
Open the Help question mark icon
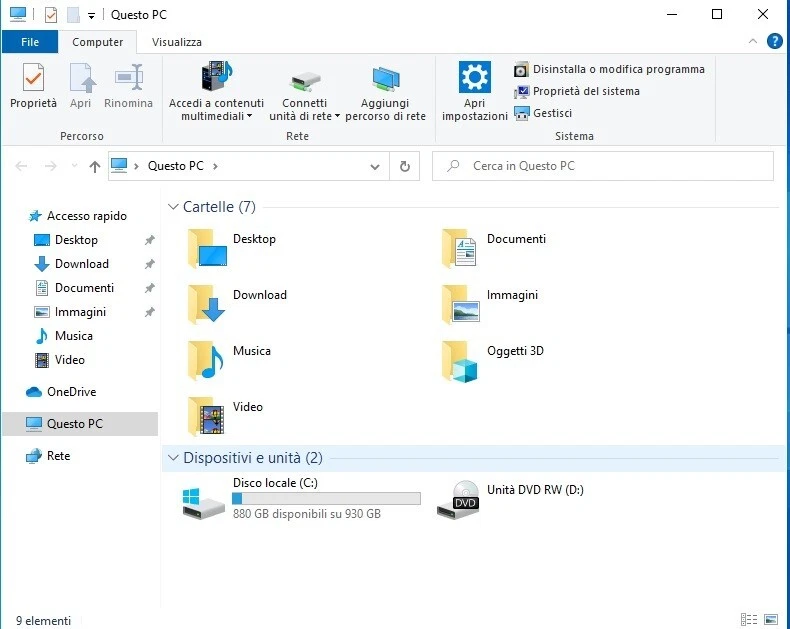[x=774, y=41]
